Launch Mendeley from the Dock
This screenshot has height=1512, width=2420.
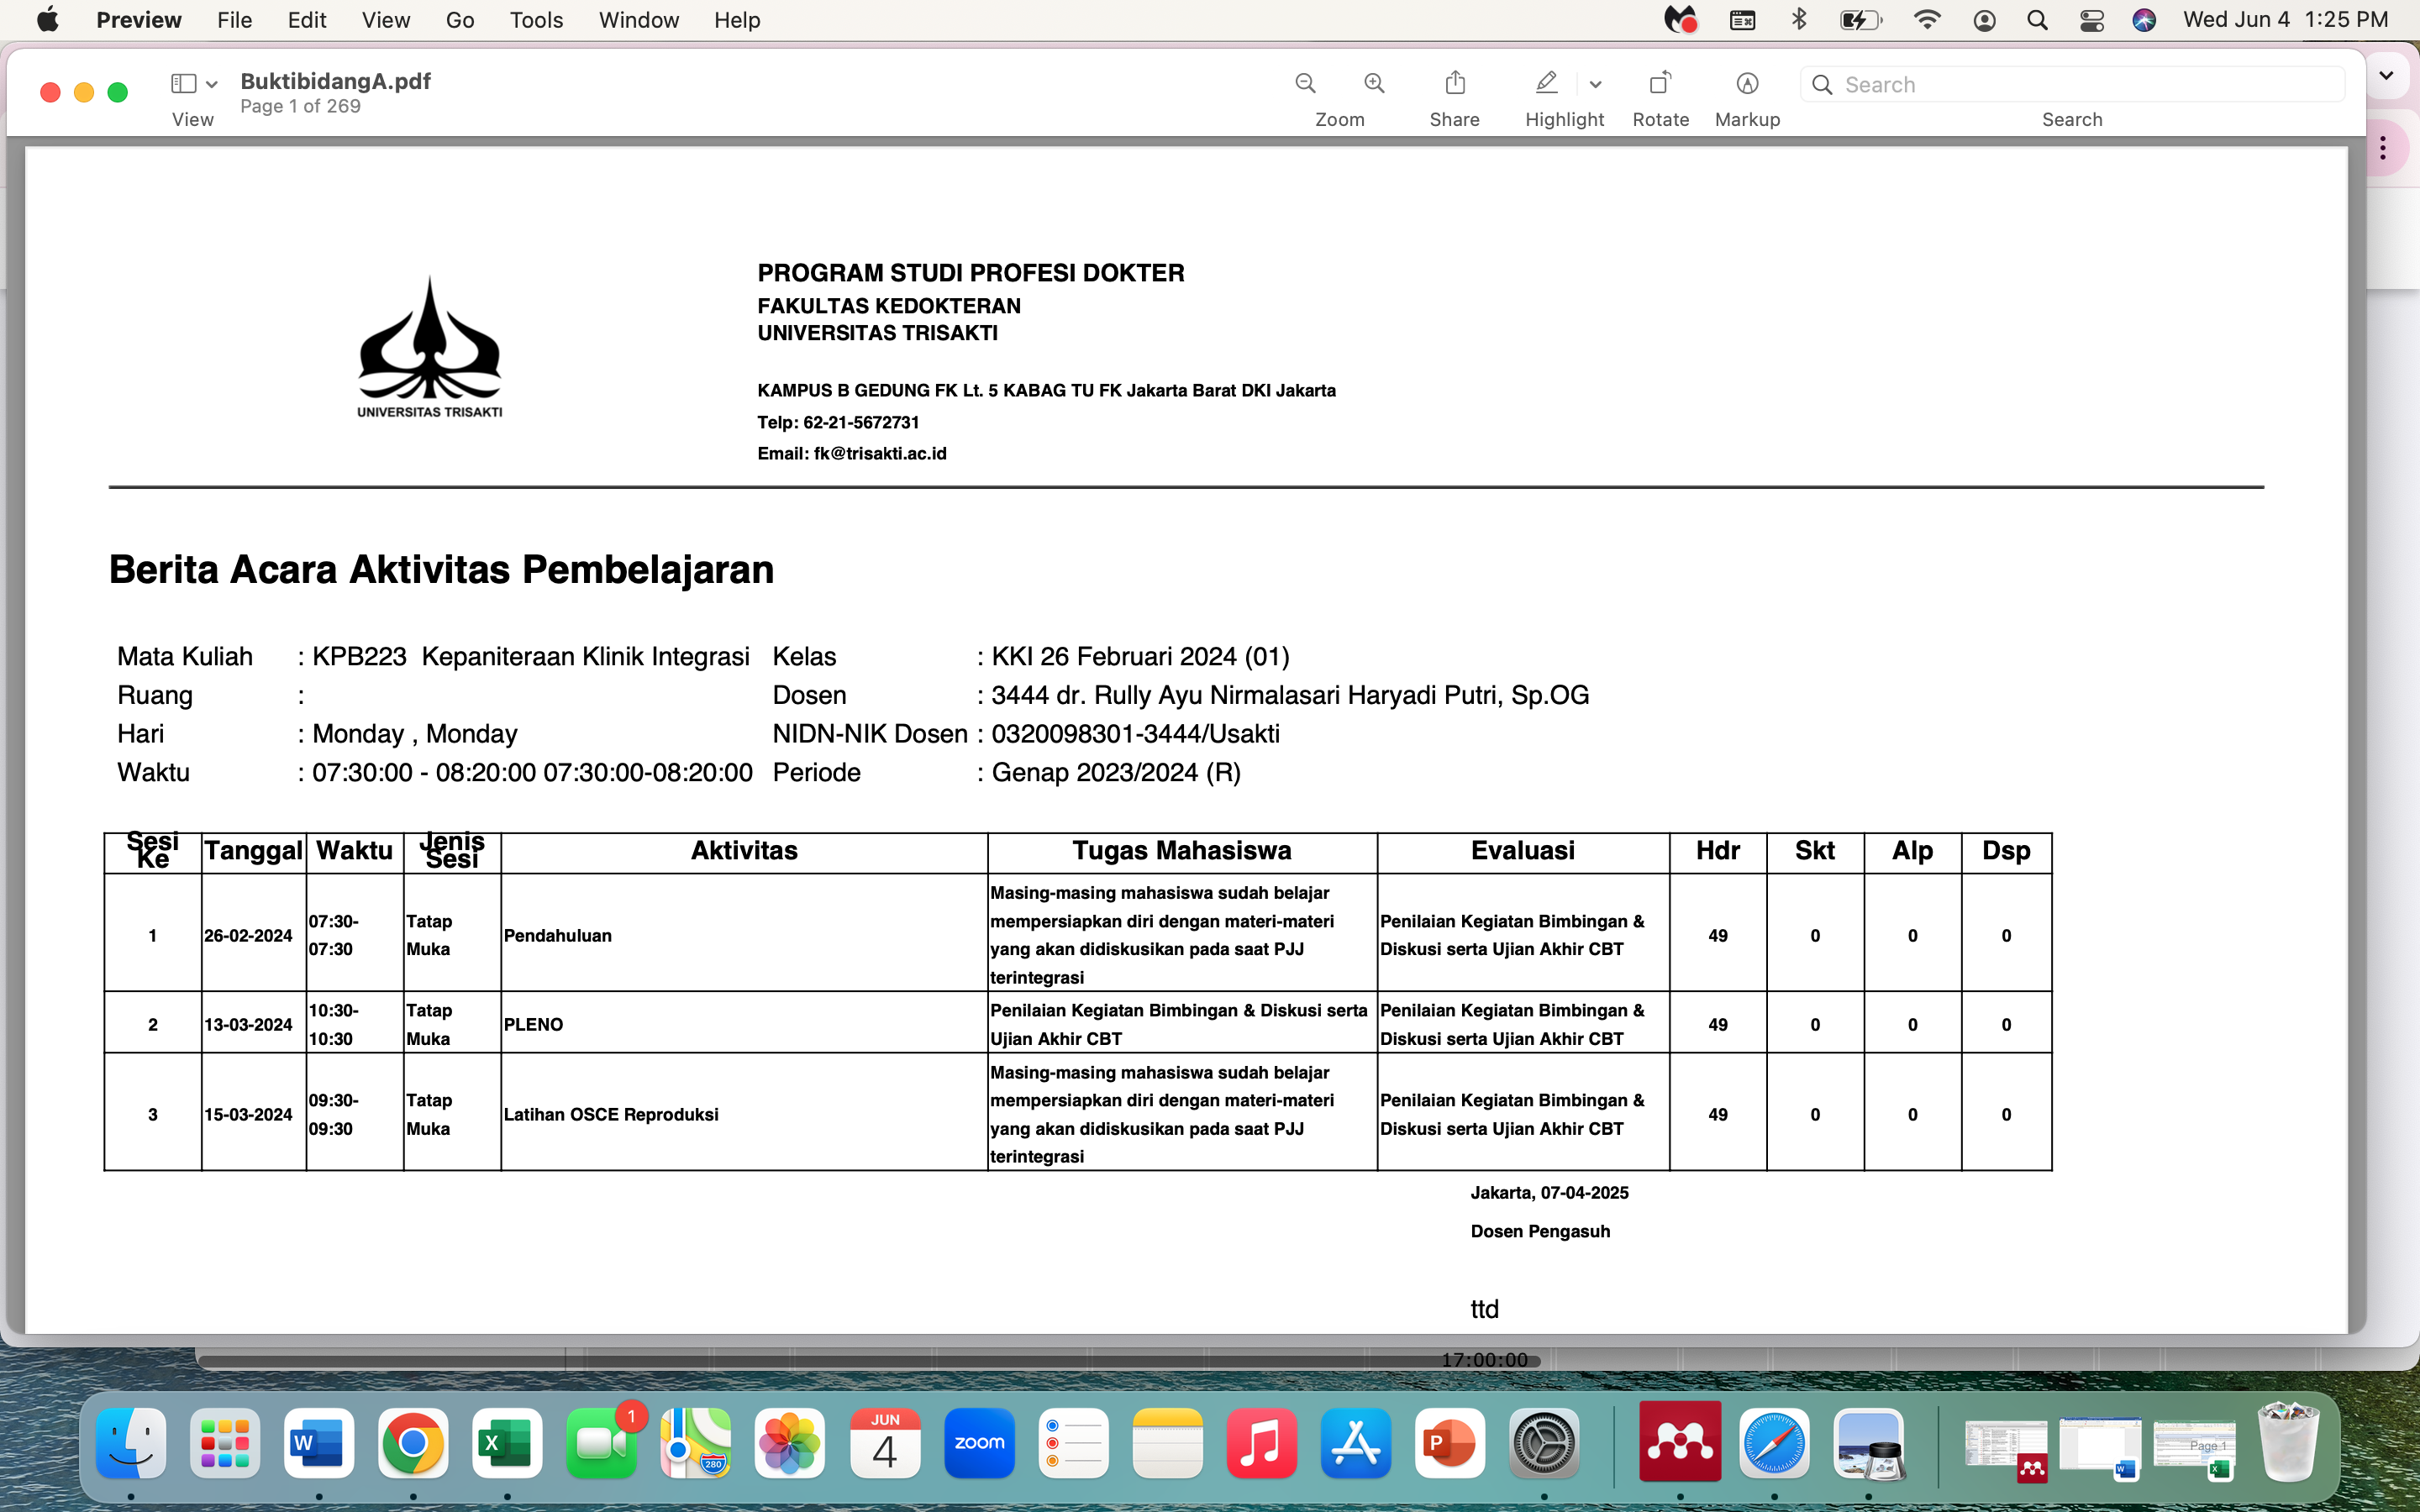tap(1680, 1441)
